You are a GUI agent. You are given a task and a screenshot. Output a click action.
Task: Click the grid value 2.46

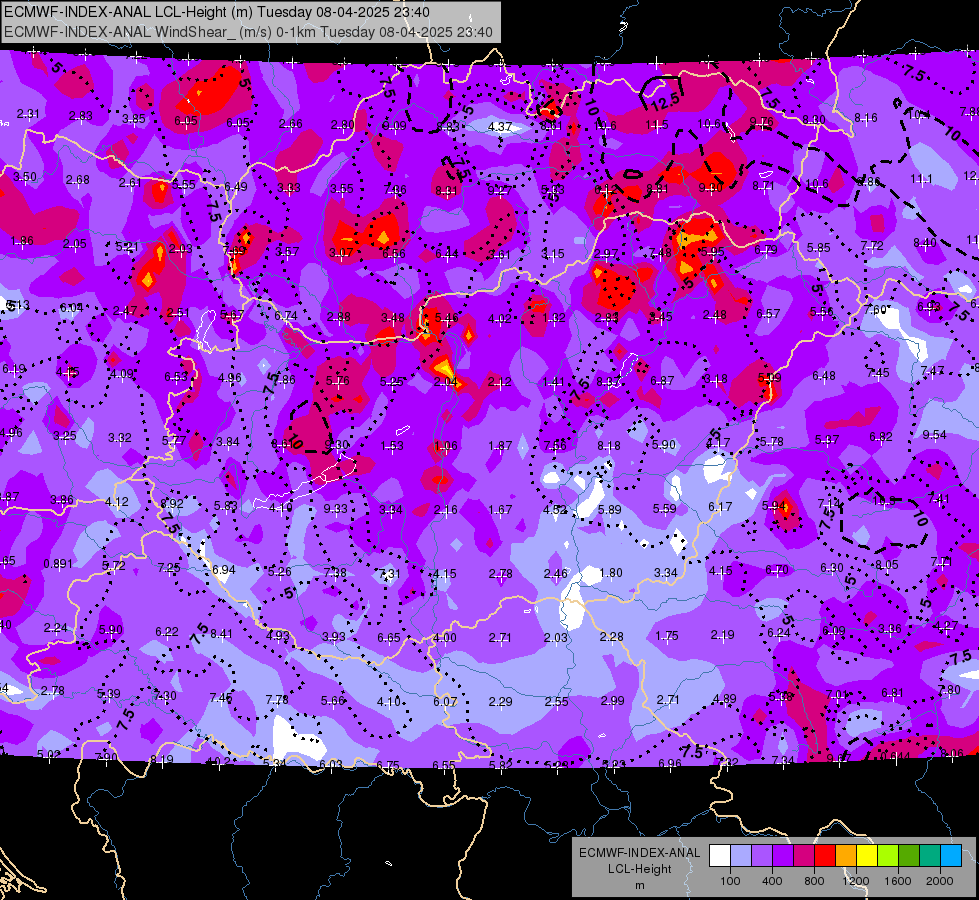tap(556, 573)
